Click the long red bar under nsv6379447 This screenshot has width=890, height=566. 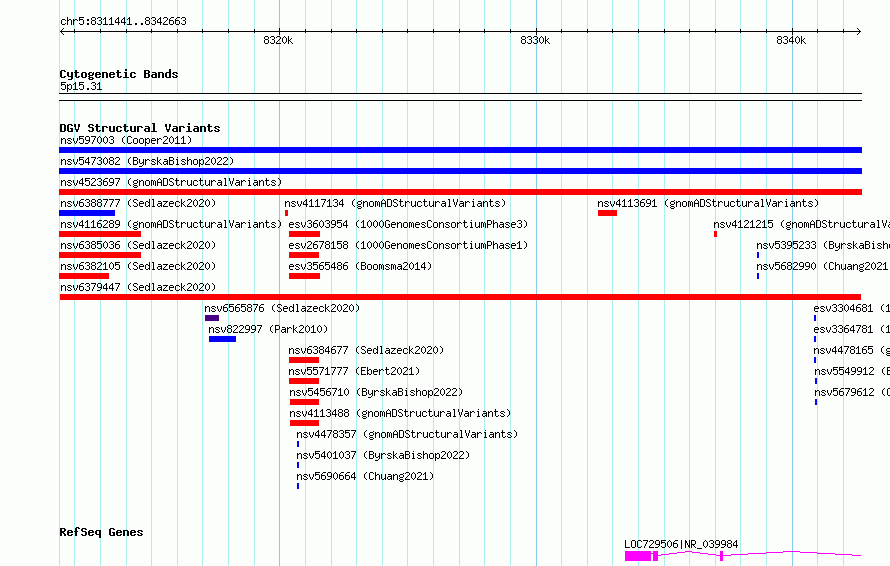tap(460, 297)
